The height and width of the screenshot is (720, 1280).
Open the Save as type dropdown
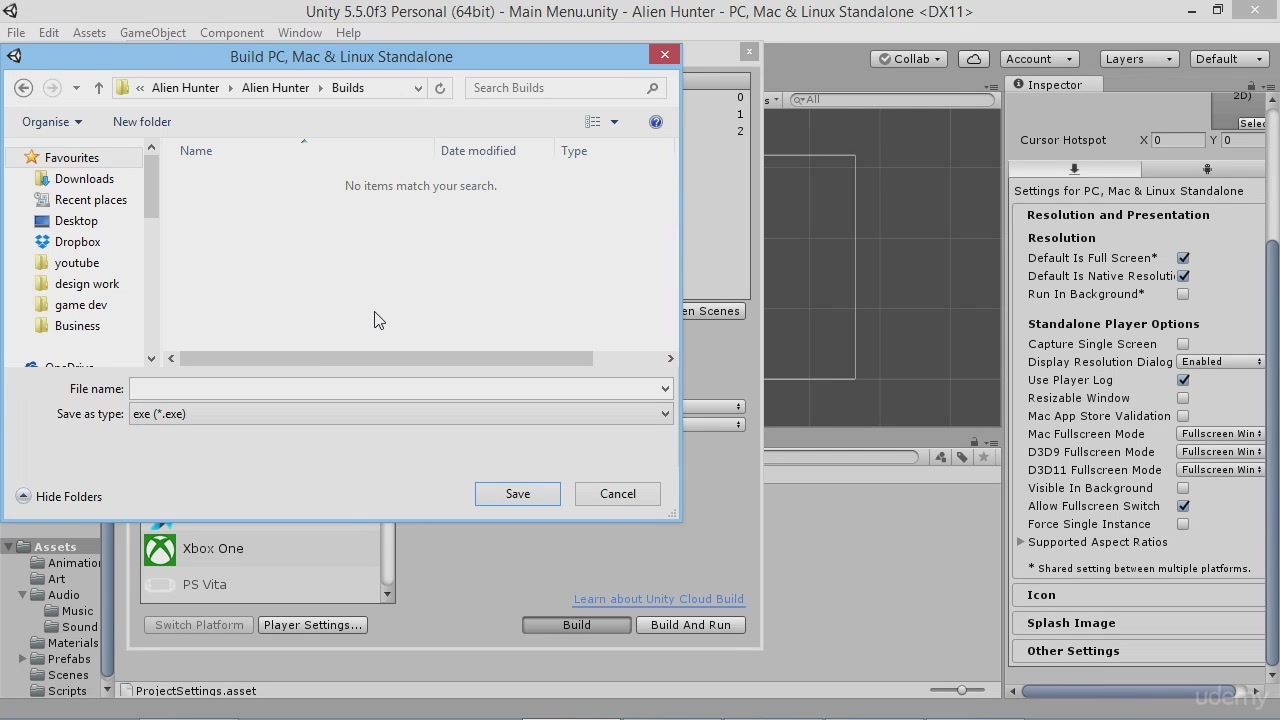coord(401,414)
